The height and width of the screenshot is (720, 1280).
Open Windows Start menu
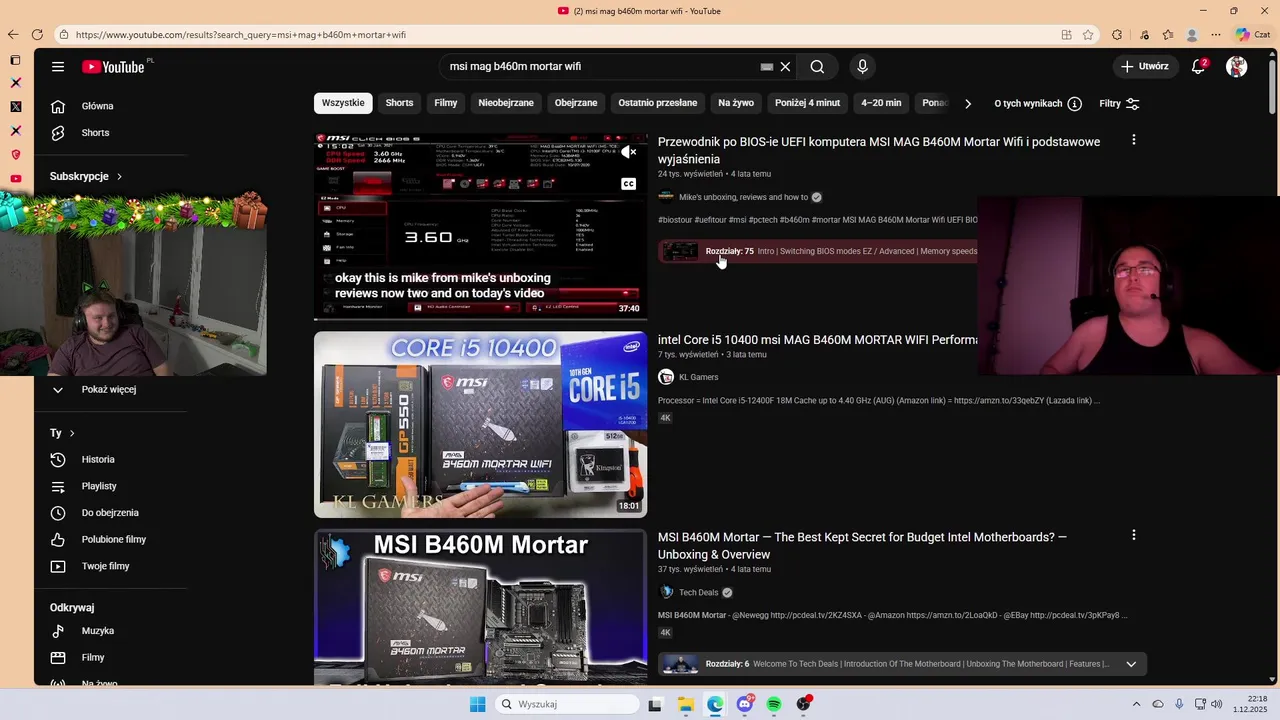point(477,704)
